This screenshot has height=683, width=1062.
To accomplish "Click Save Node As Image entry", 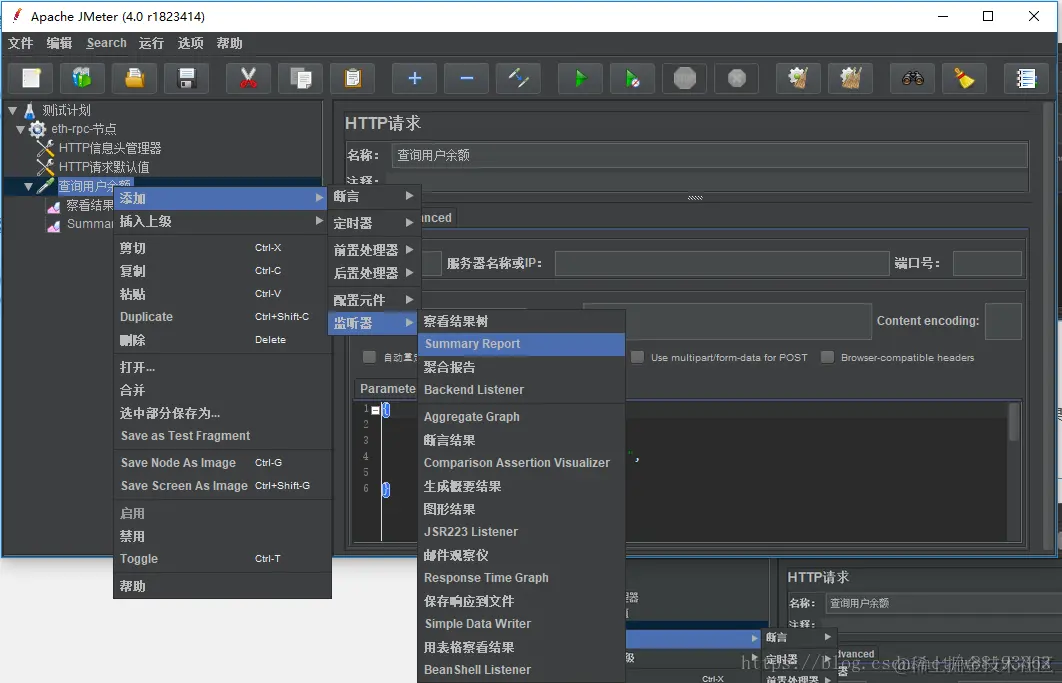I will pos(222,463).
